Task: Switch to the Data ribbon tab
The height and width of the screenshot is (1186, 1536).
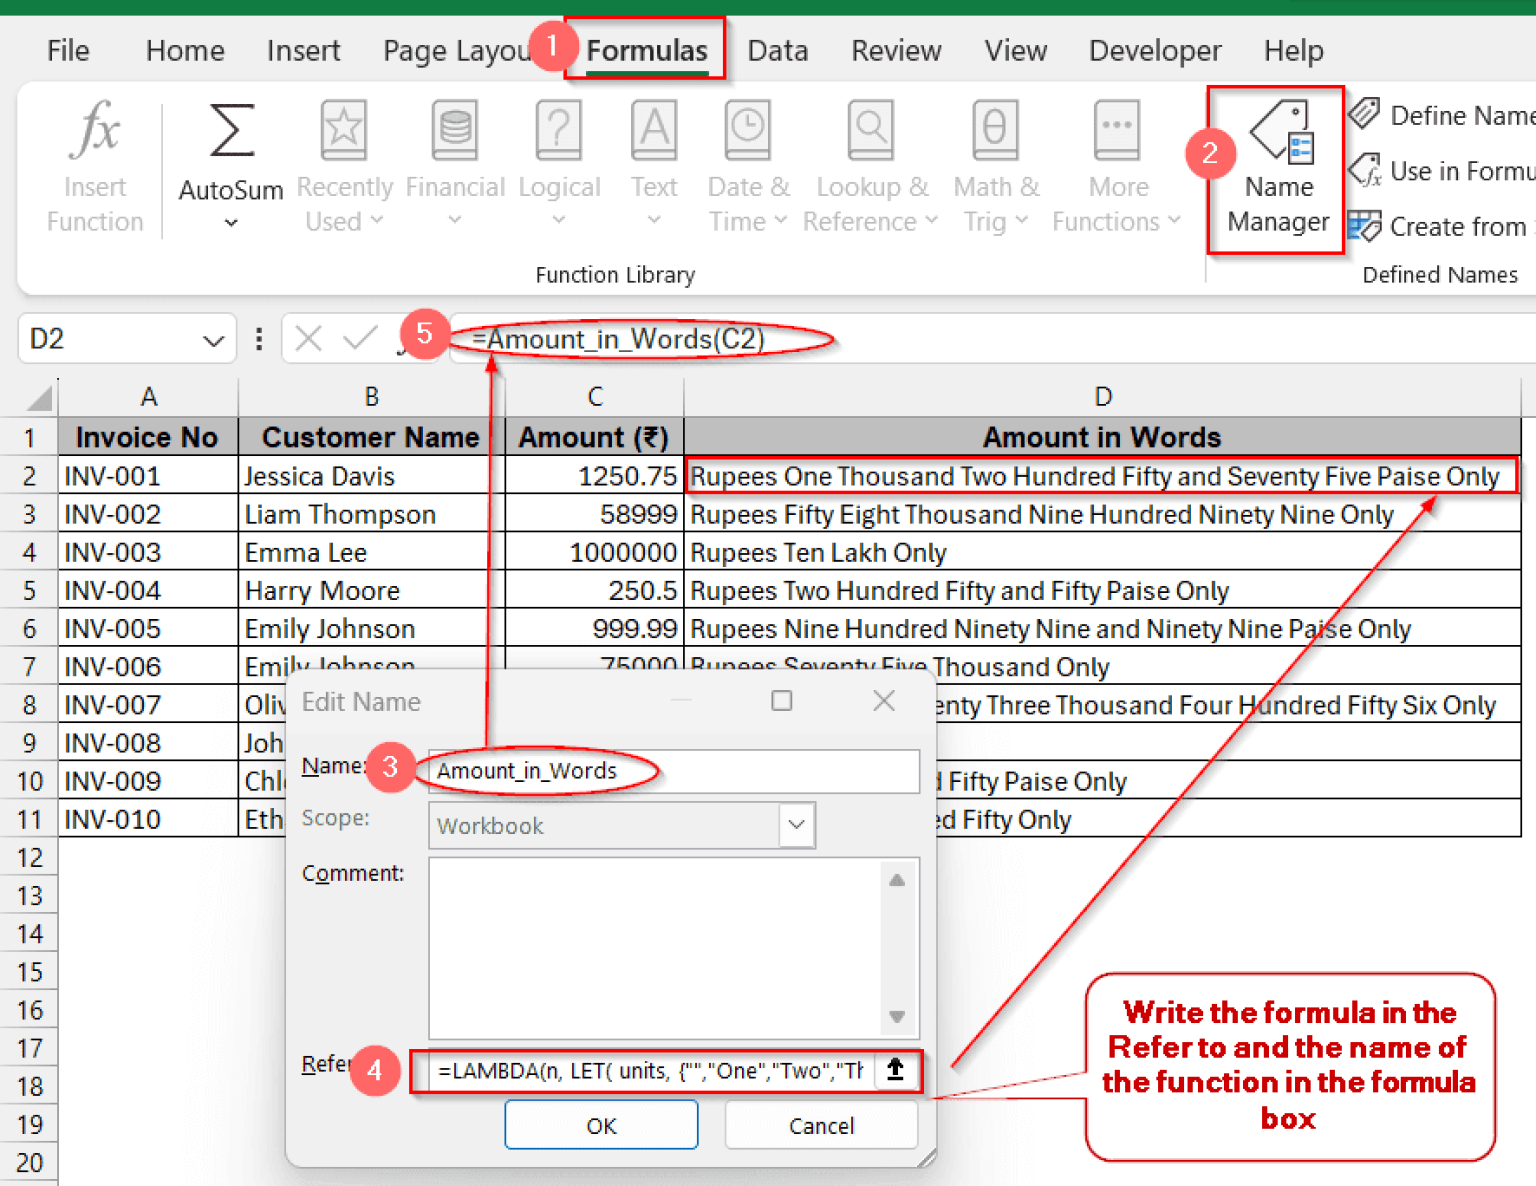Action: coord(778,50)
